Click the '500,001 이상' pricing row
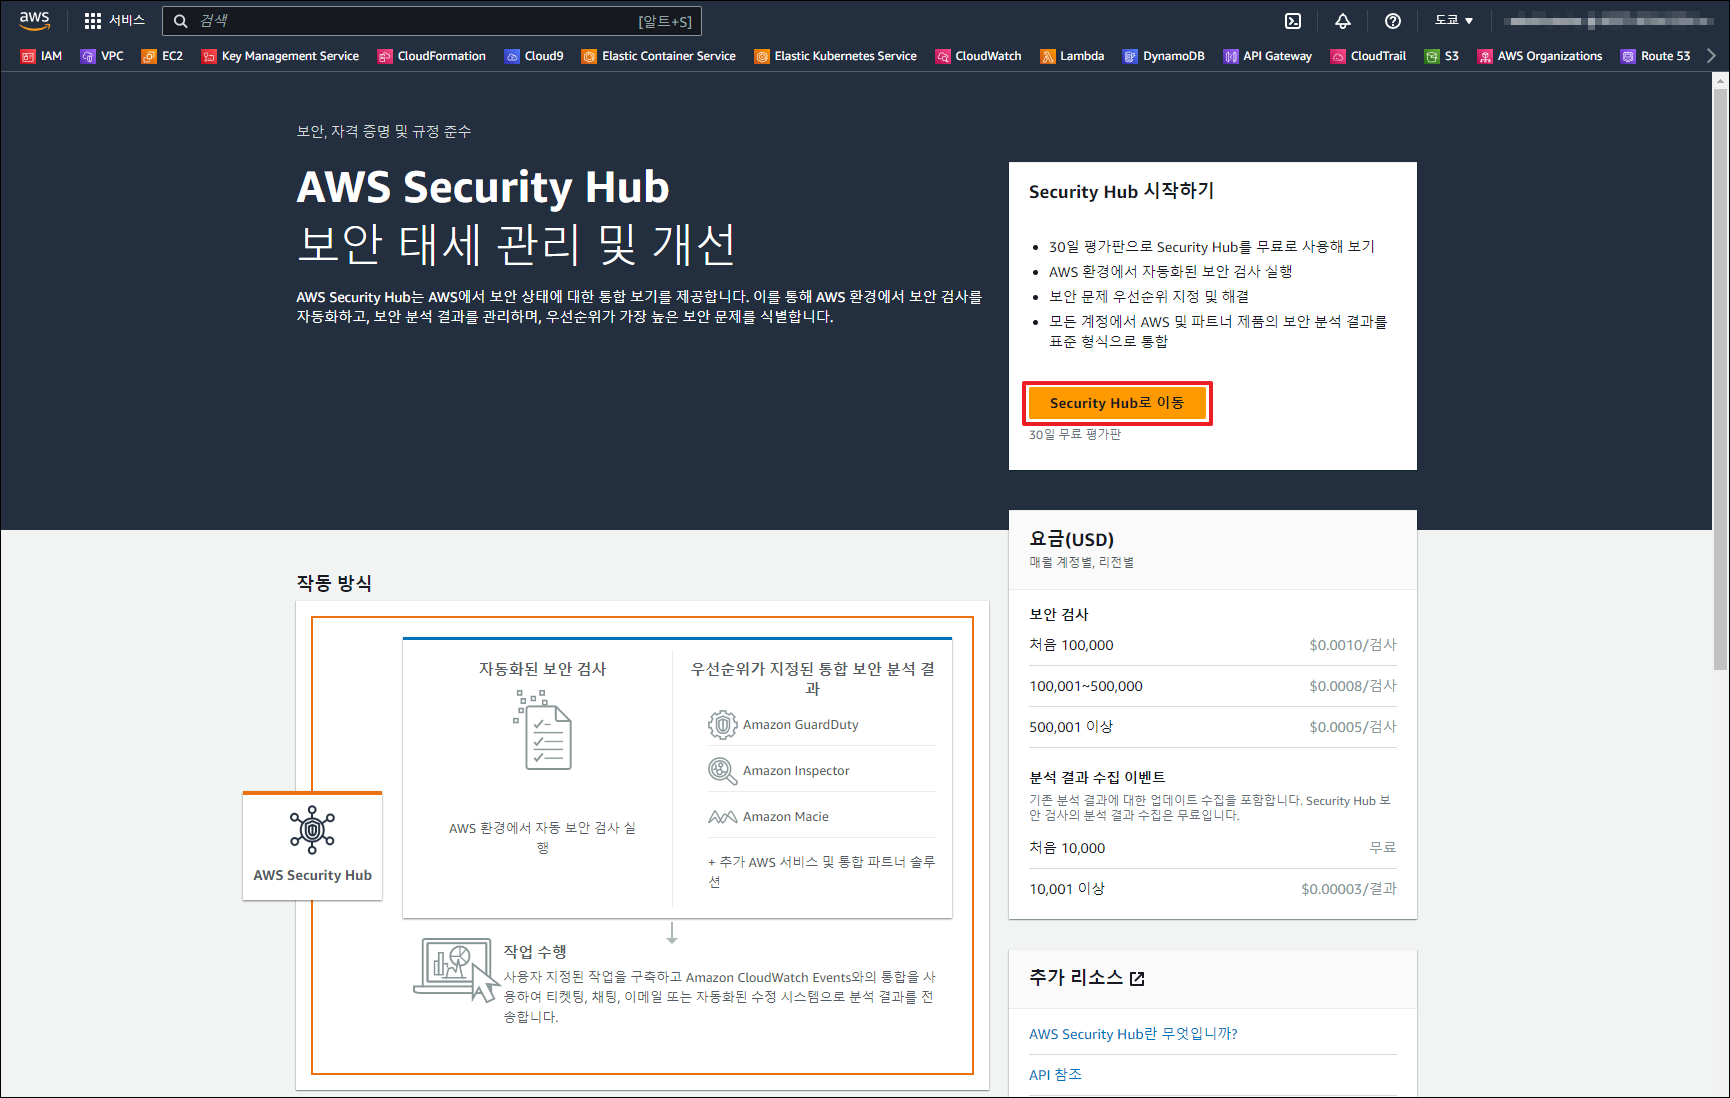This screenshot has height=1098, width=1730. click(1213, 727)
